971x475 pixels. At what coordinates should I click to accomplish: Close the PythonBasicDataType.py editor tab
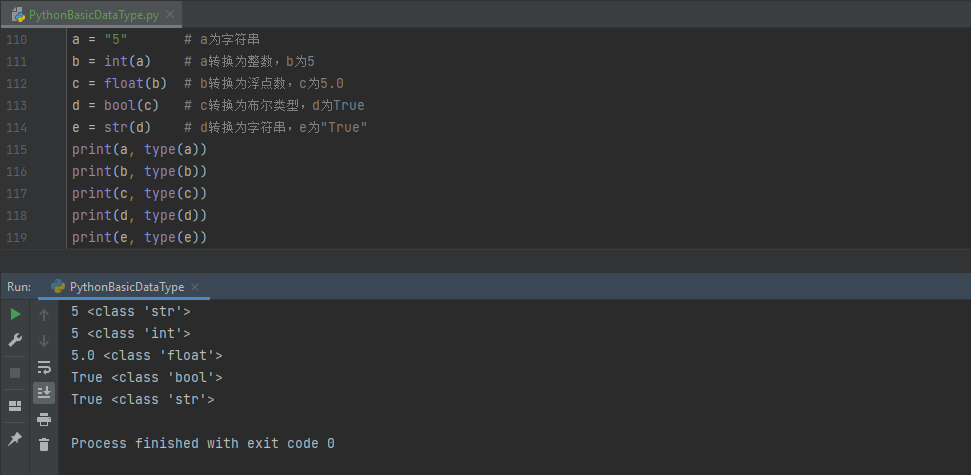(x=173, y=15)
